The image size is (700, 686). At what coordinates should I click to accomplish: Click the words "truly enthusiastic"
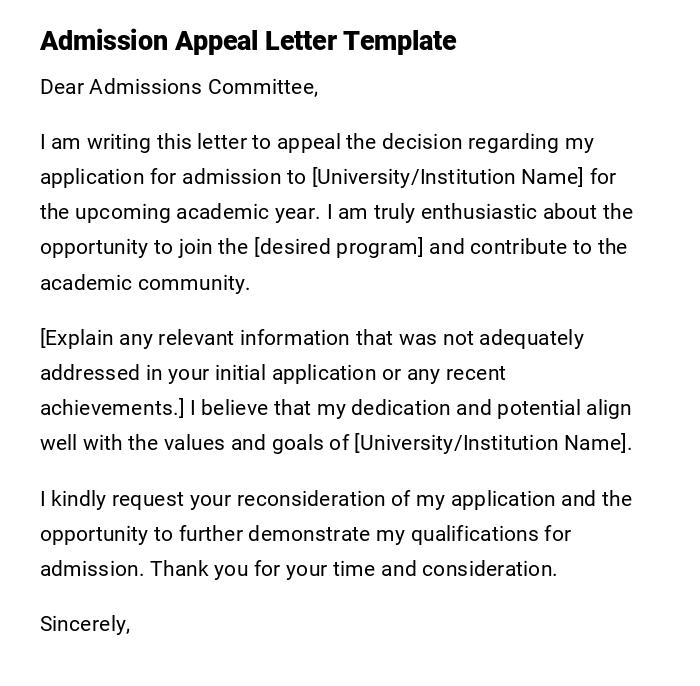click(x=466, y=212)
